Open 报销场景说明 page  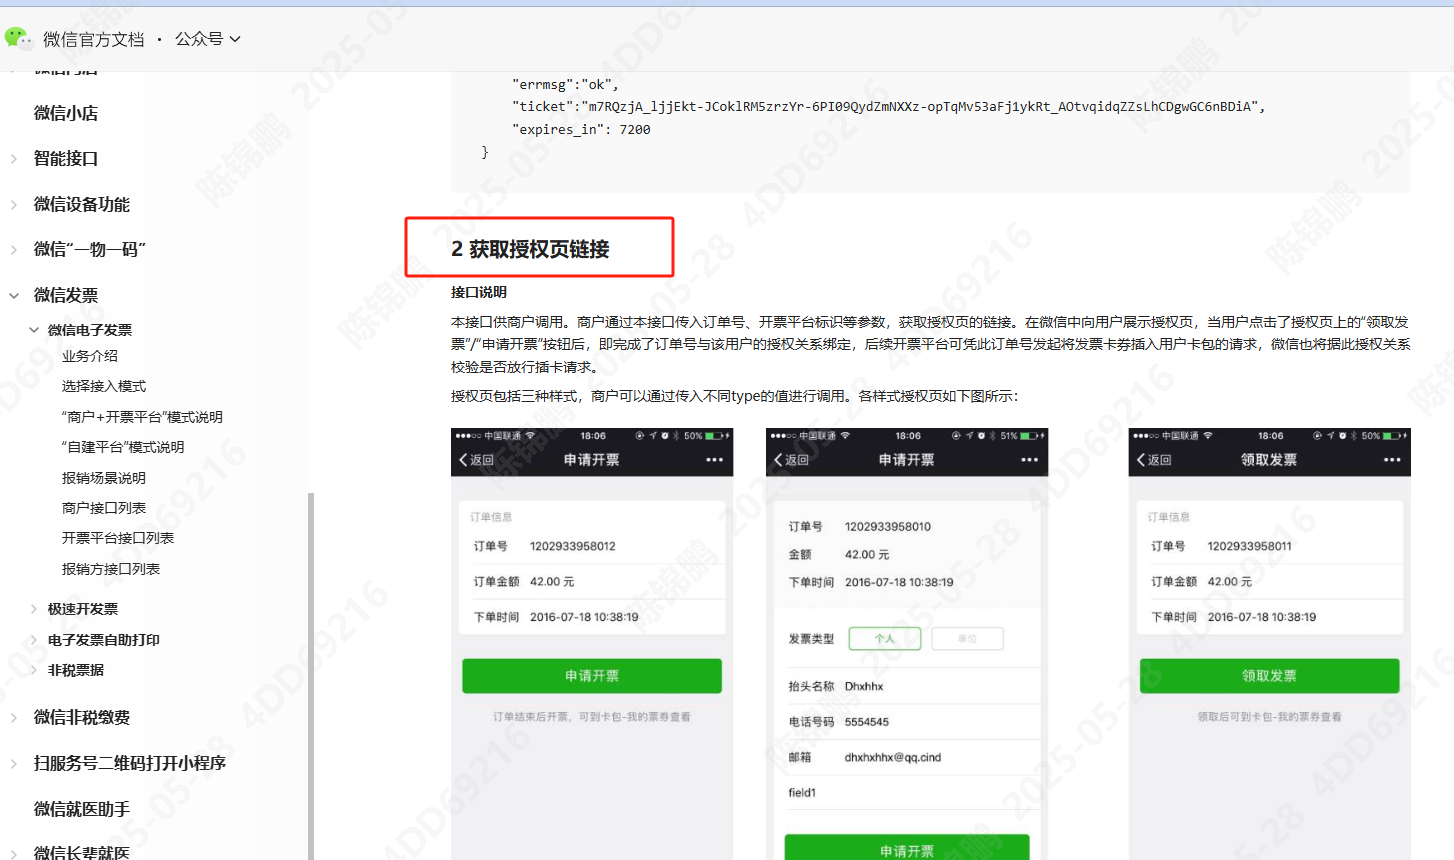[x=104, y=478]
